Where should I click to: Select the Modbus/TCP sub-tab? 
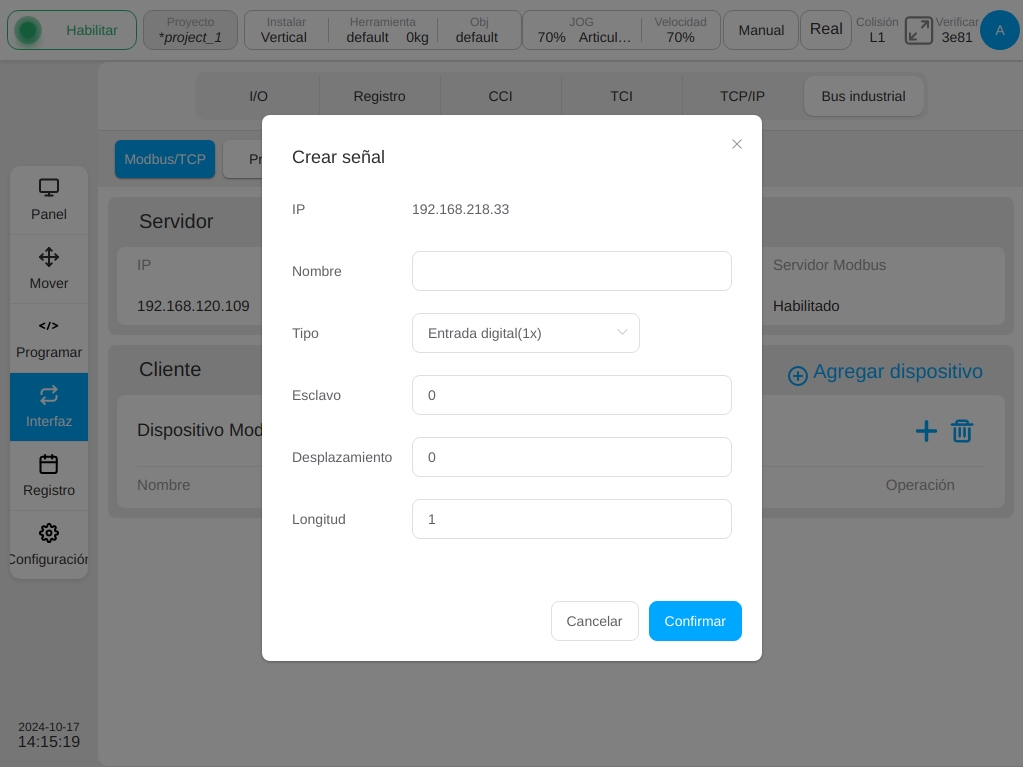(165, 159)
